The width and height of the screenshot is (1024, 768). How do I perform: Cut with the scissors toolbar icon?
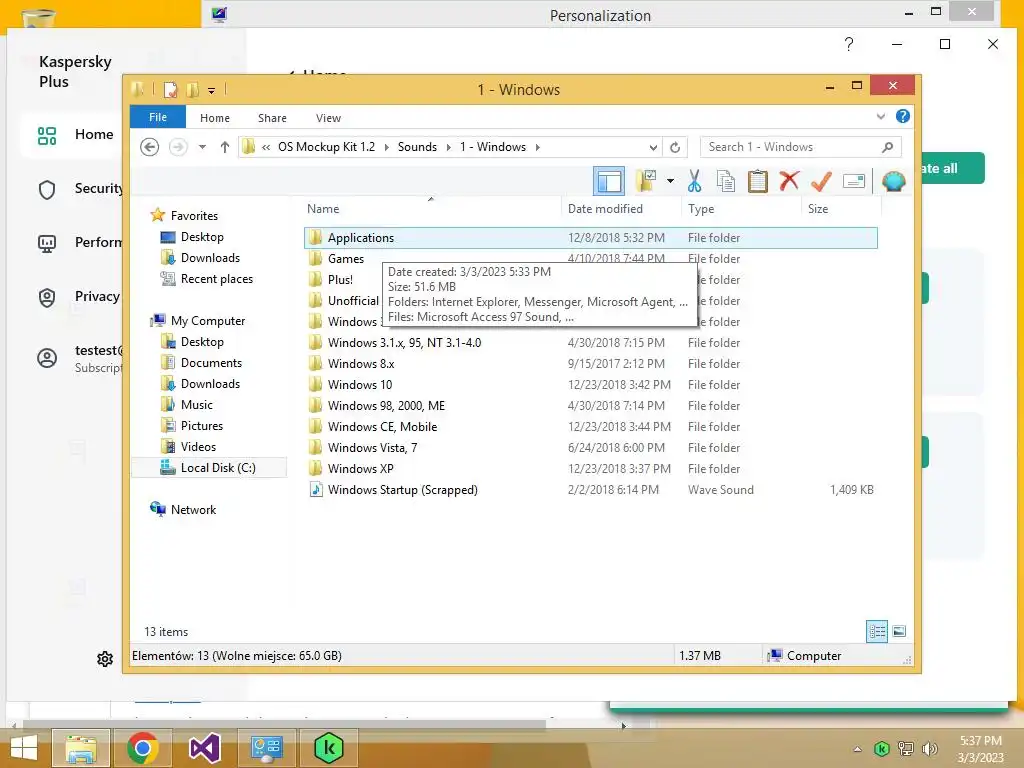pos(694,181)
